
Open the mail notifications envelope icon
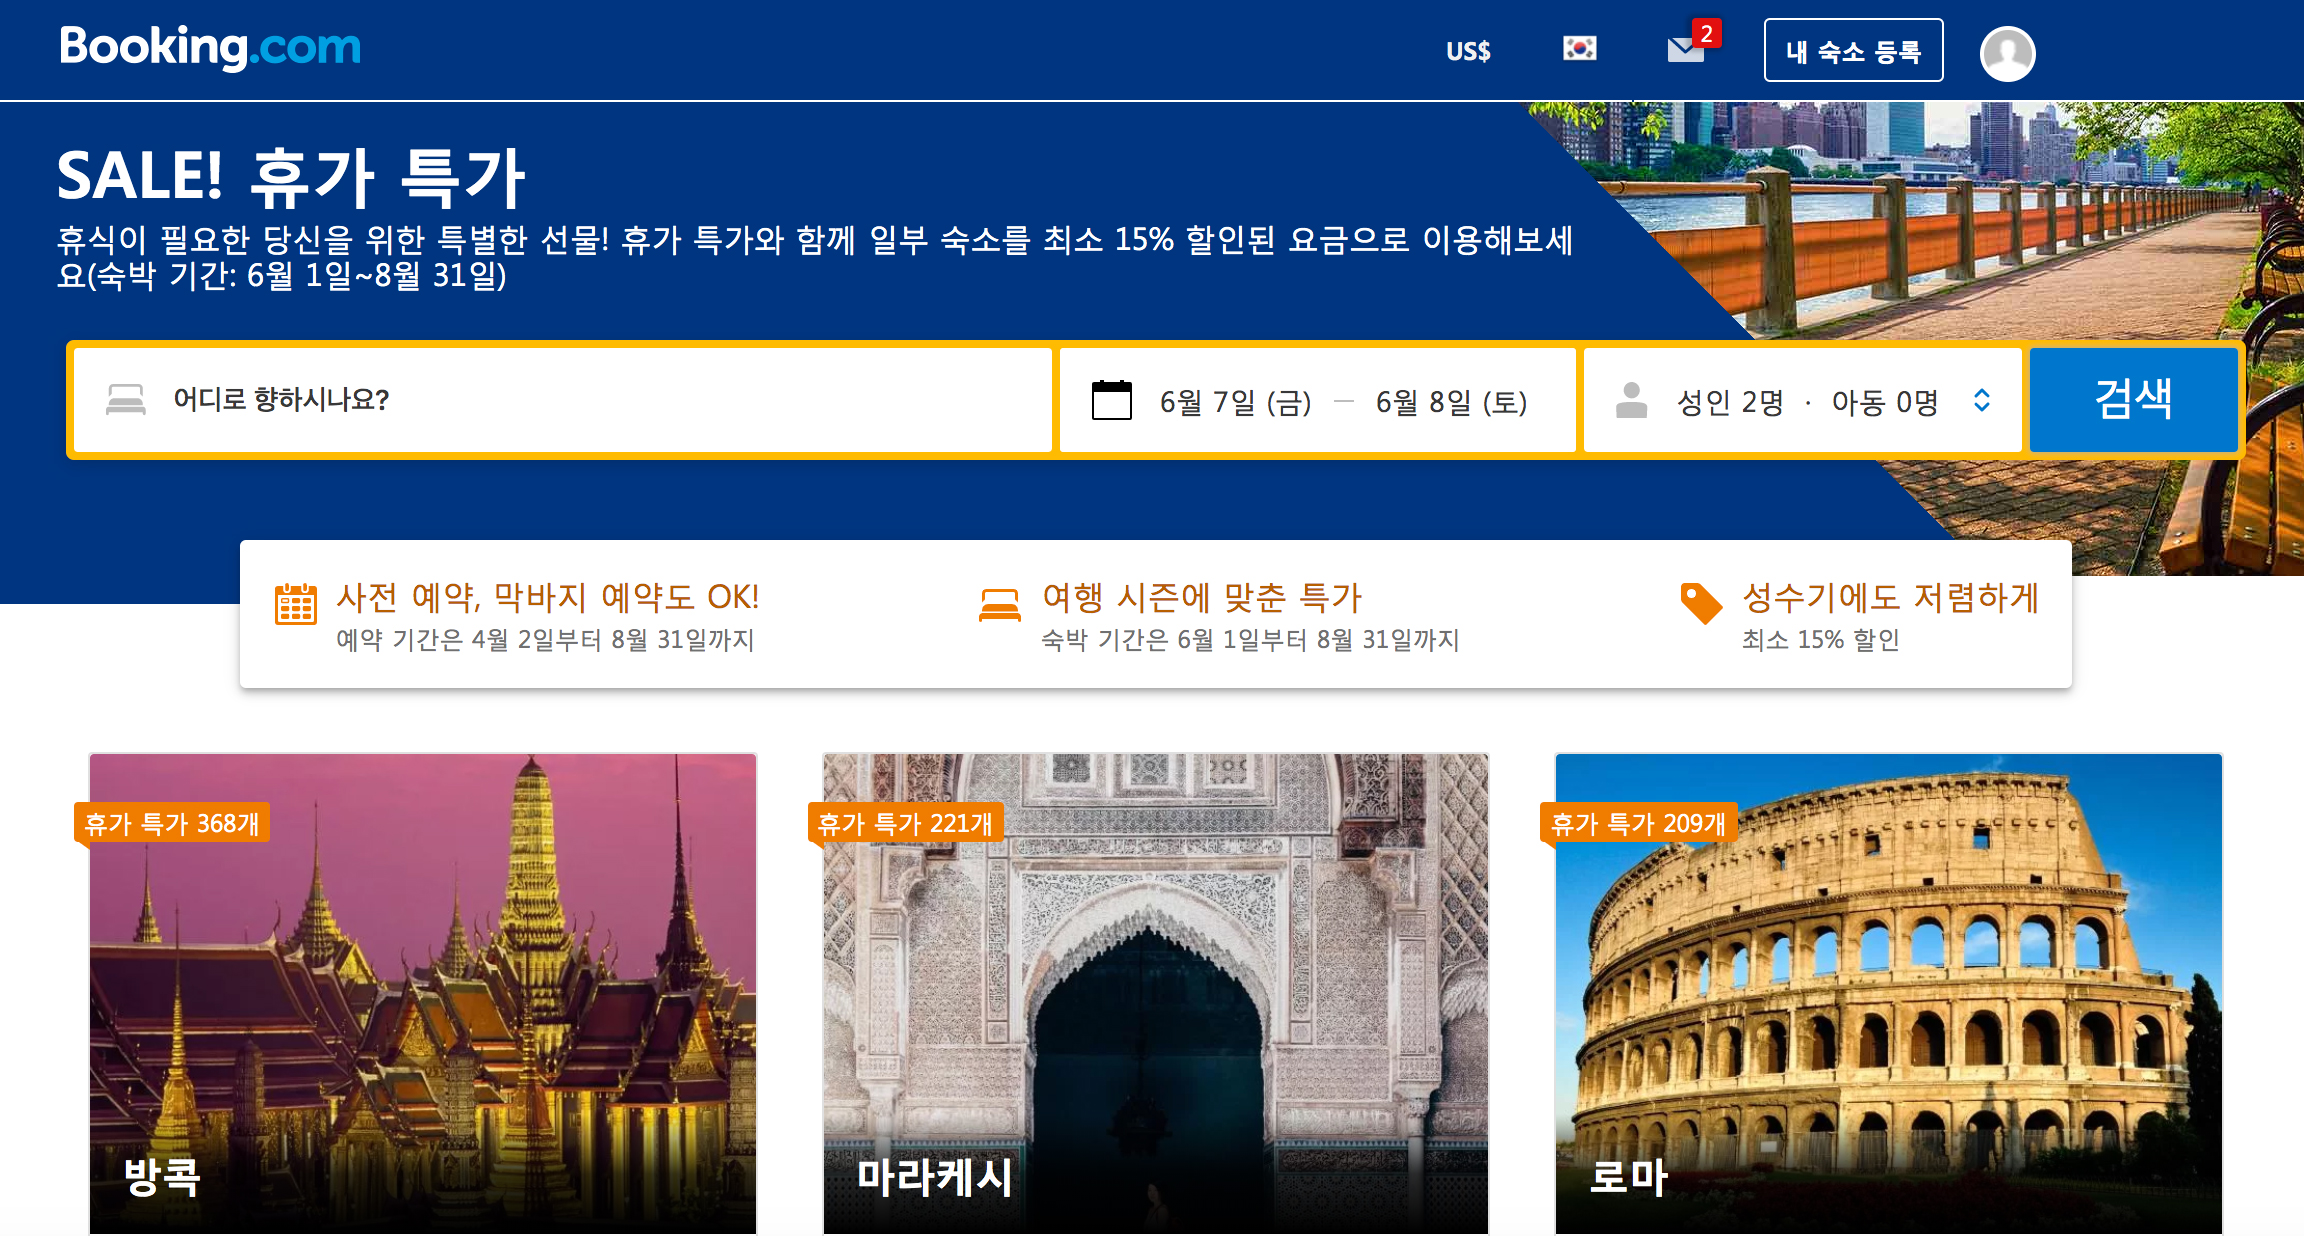click(1686, 49)
